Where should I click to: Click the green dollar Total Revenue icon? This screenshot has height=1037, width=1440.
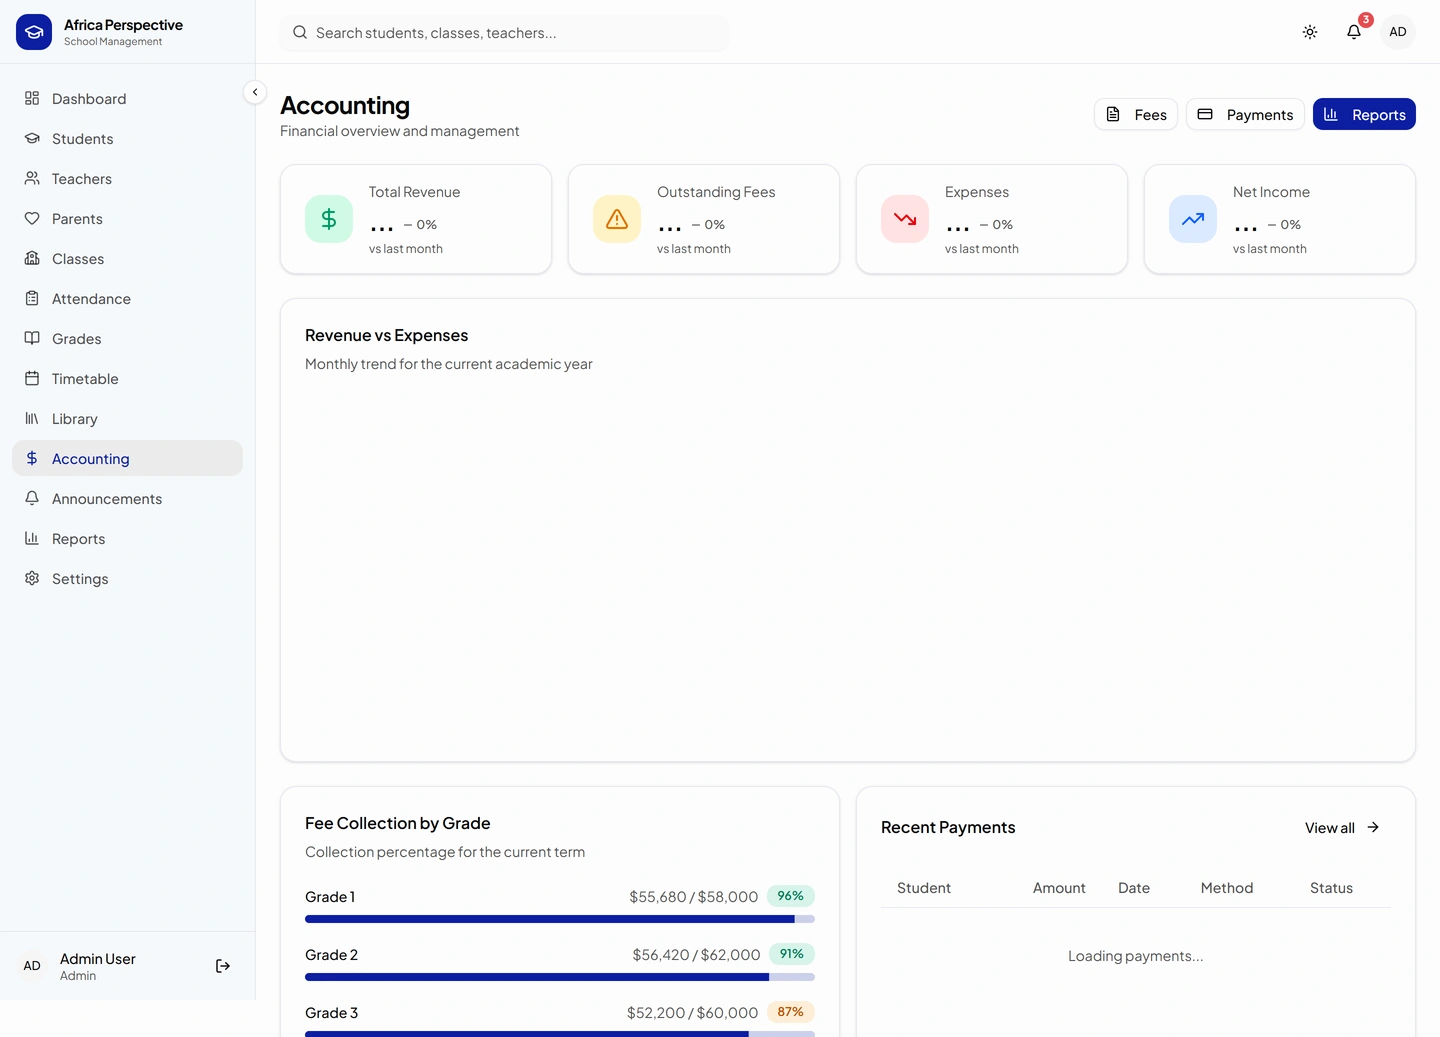(329, 219)
